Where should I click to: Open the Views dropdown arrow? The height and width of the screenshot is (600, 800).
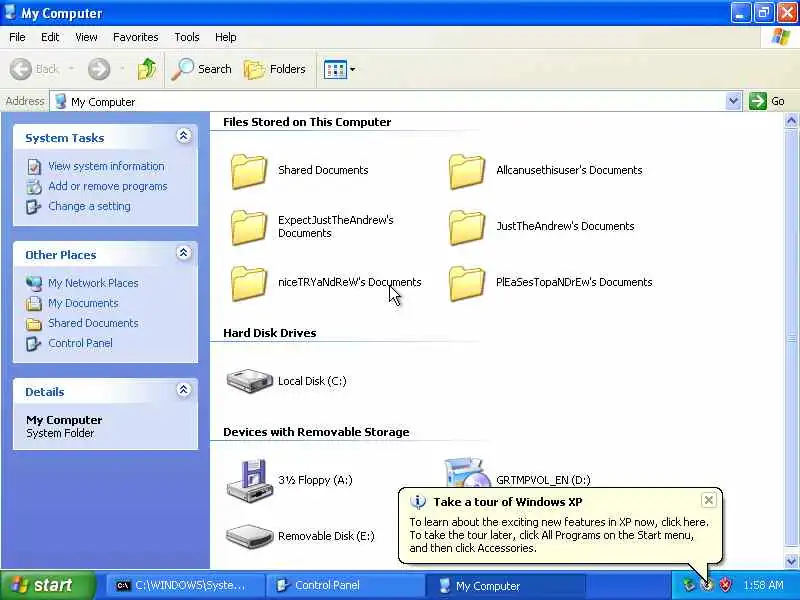[x=353, y=69]
